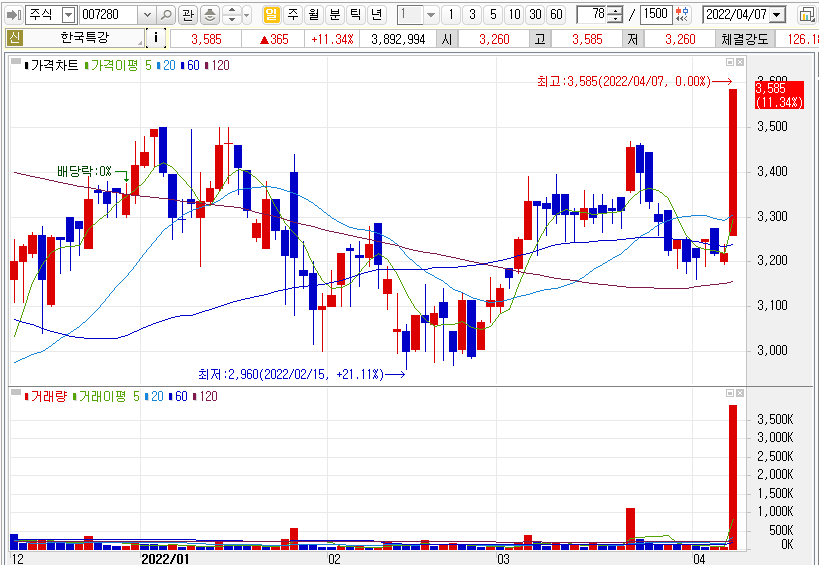Screen dimensions: 819x565
Task: Select the 분 minute chart period
Action: (334, 15)
